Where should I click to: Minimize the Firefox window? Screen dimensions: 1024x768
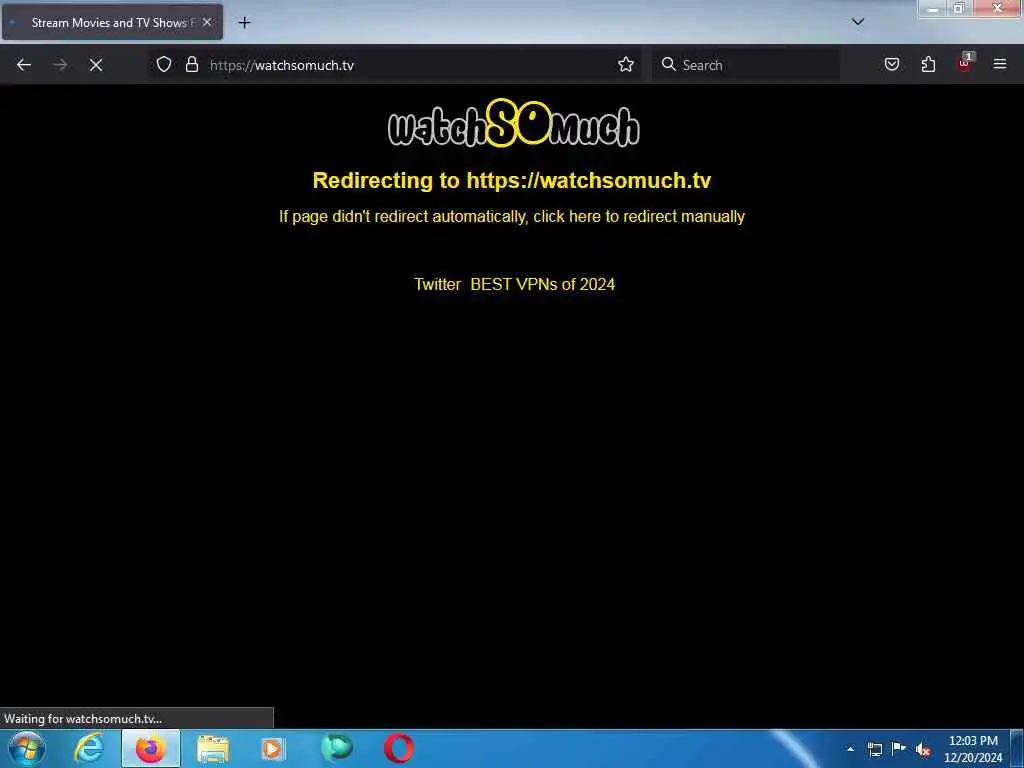click(x=934, y=8)
